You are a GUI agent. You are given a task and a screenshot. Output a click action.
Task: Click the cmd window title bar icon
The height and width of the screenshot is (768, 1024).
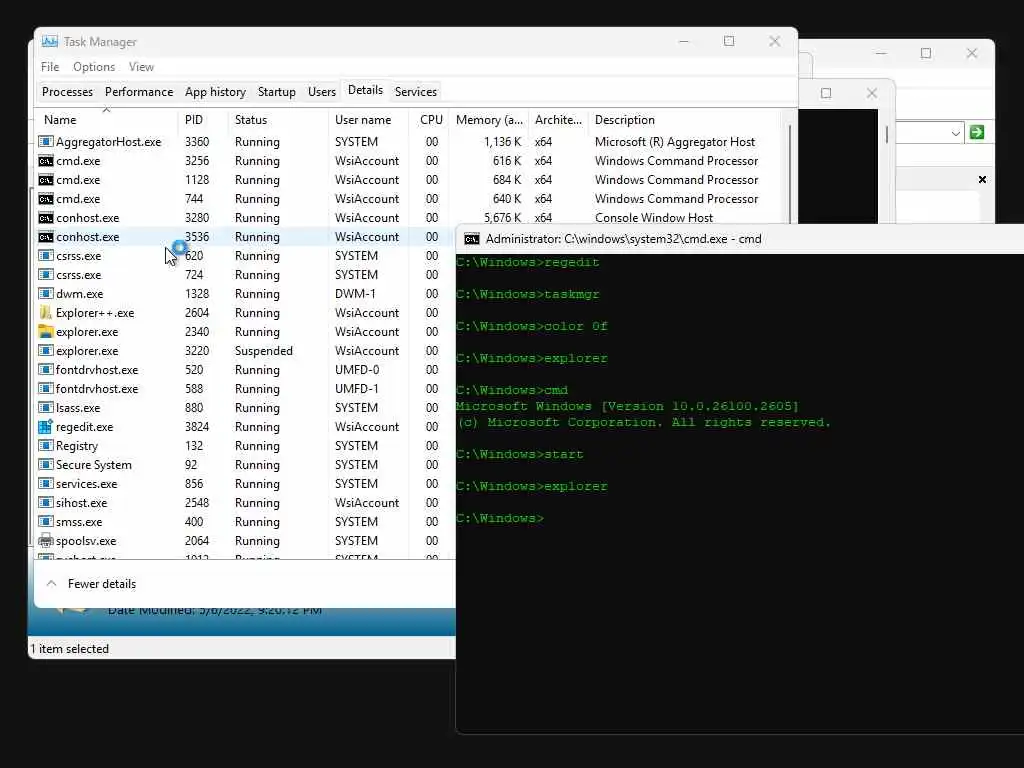tap(472, 239)
